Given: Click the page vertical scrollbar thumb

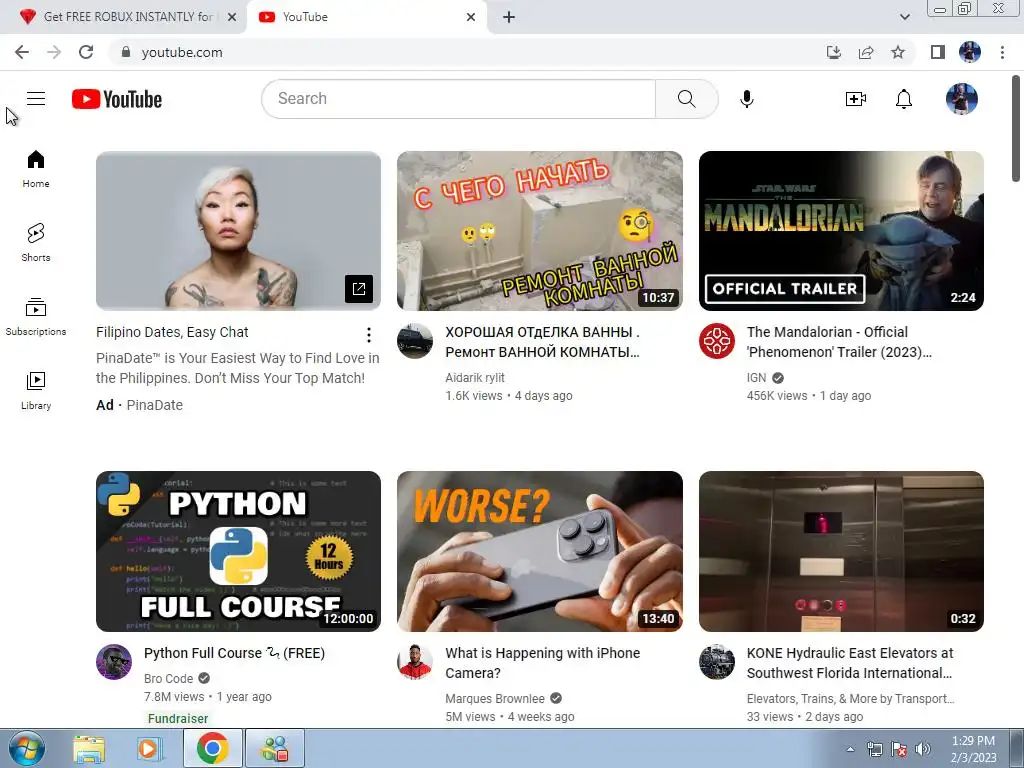Looking at the screenshot, I should [x=1016, y=129].
